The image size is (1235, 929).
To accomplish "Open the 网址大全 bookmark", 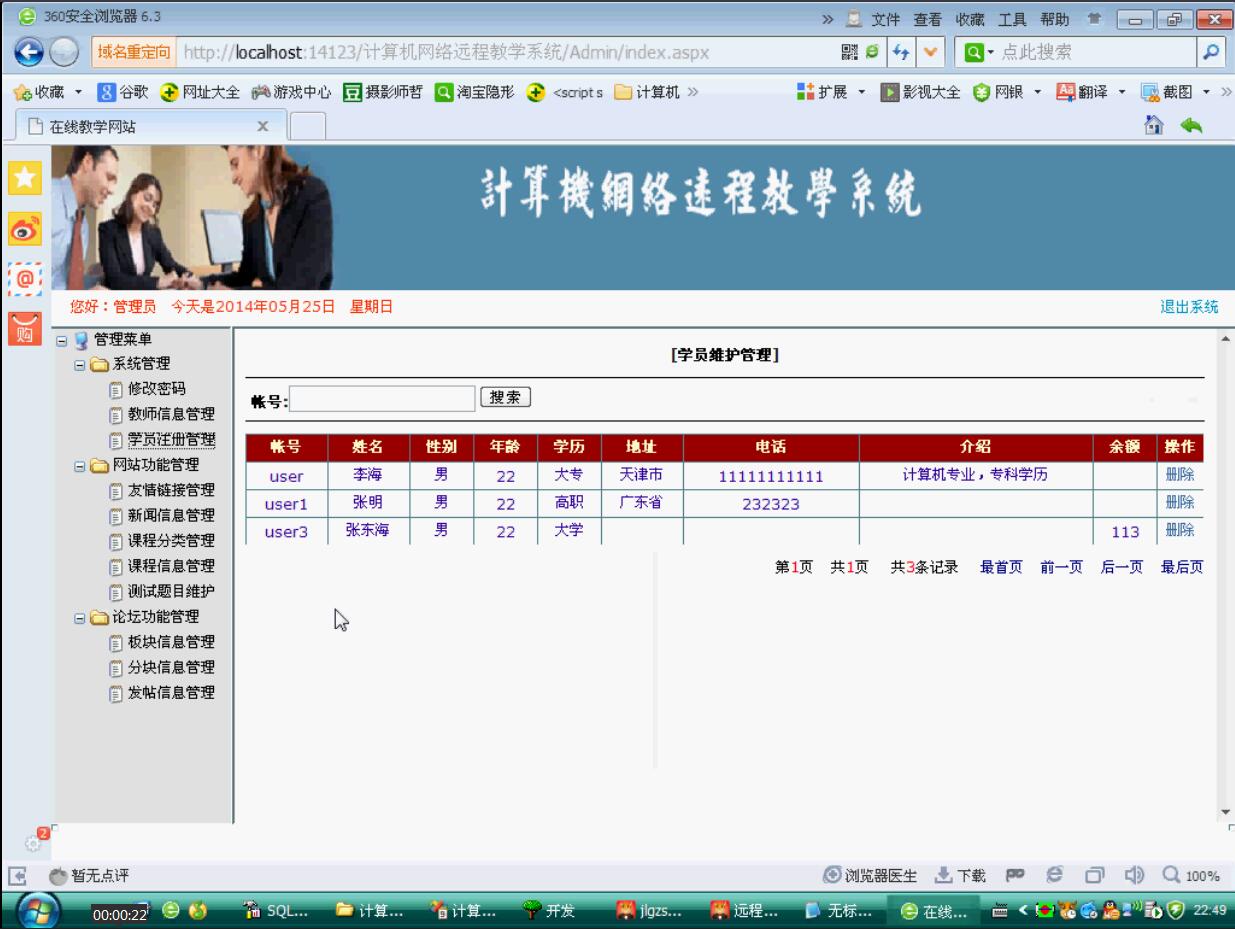I will [200, 92].
